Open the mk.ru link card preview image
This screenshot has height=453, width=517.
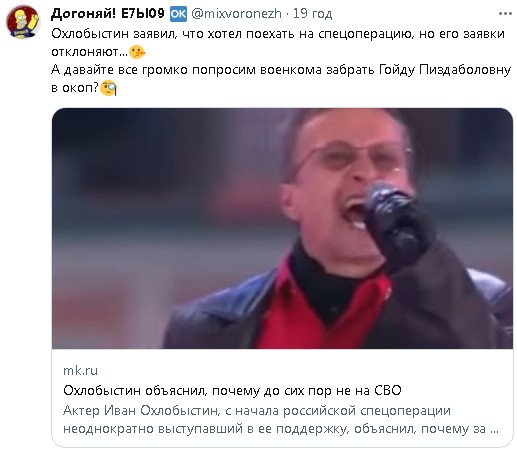click(282, 228)
